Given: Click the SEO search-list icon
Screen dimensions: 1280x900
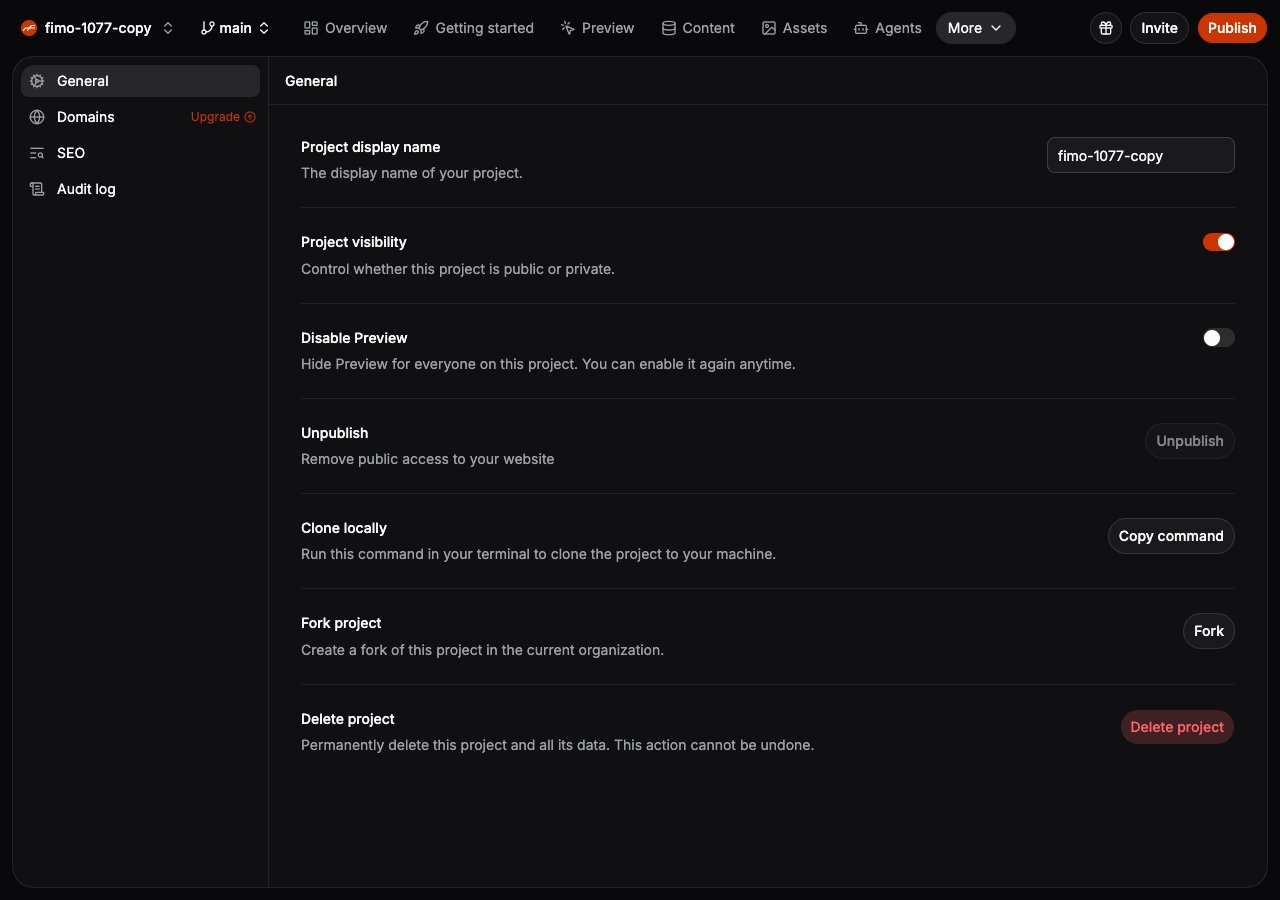Looking at the screenshot, I should pyautogui.click(x=37, y=153).
